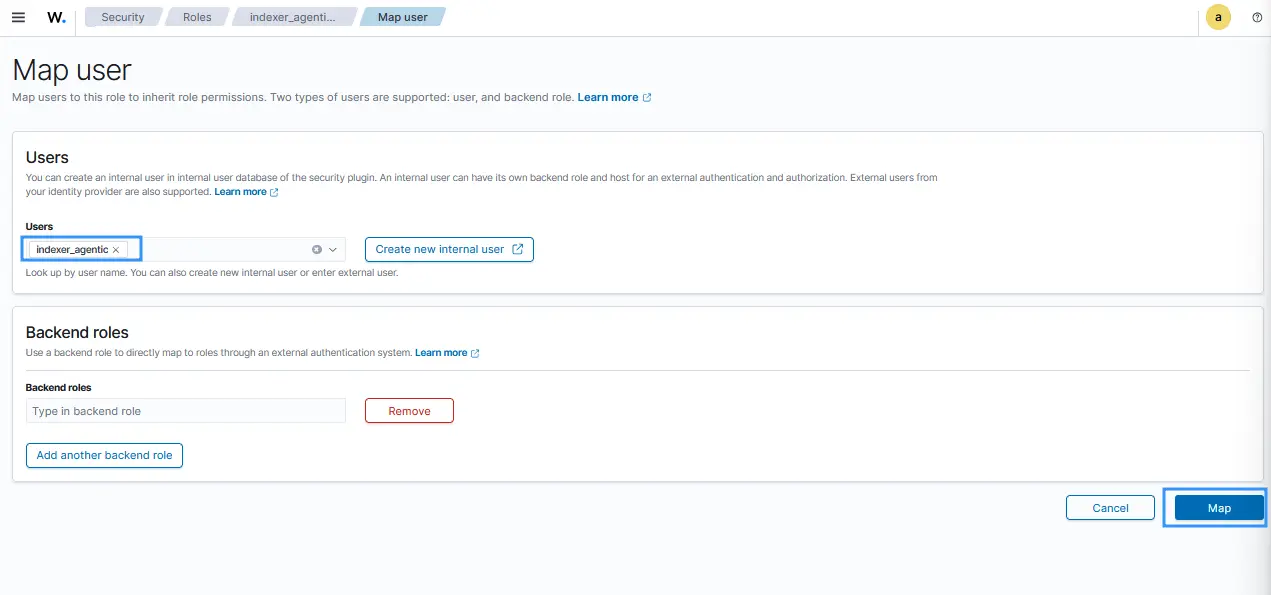The height and width of the screenshot is (595, 1271).
Task: Open the hamburger navigation menu
Action: click(x=18, y=17)
